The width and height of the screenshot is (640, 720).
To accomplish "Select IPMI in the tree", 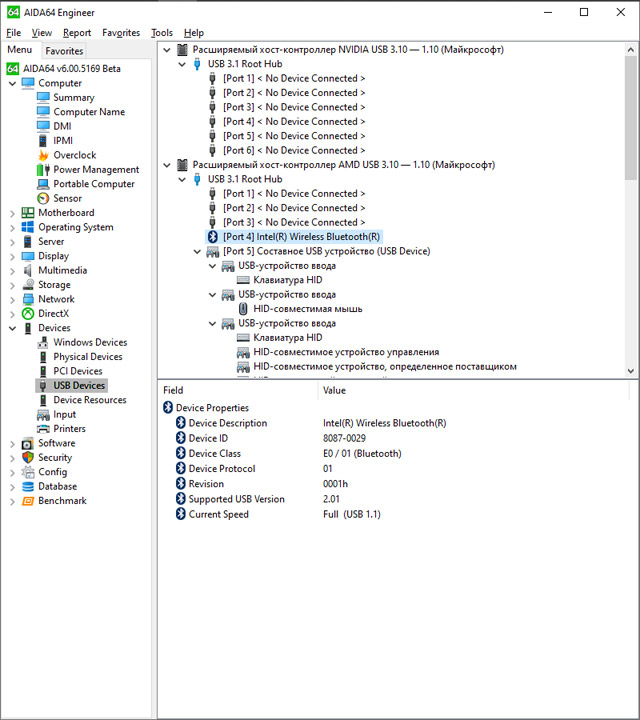I will click(63, 141).
